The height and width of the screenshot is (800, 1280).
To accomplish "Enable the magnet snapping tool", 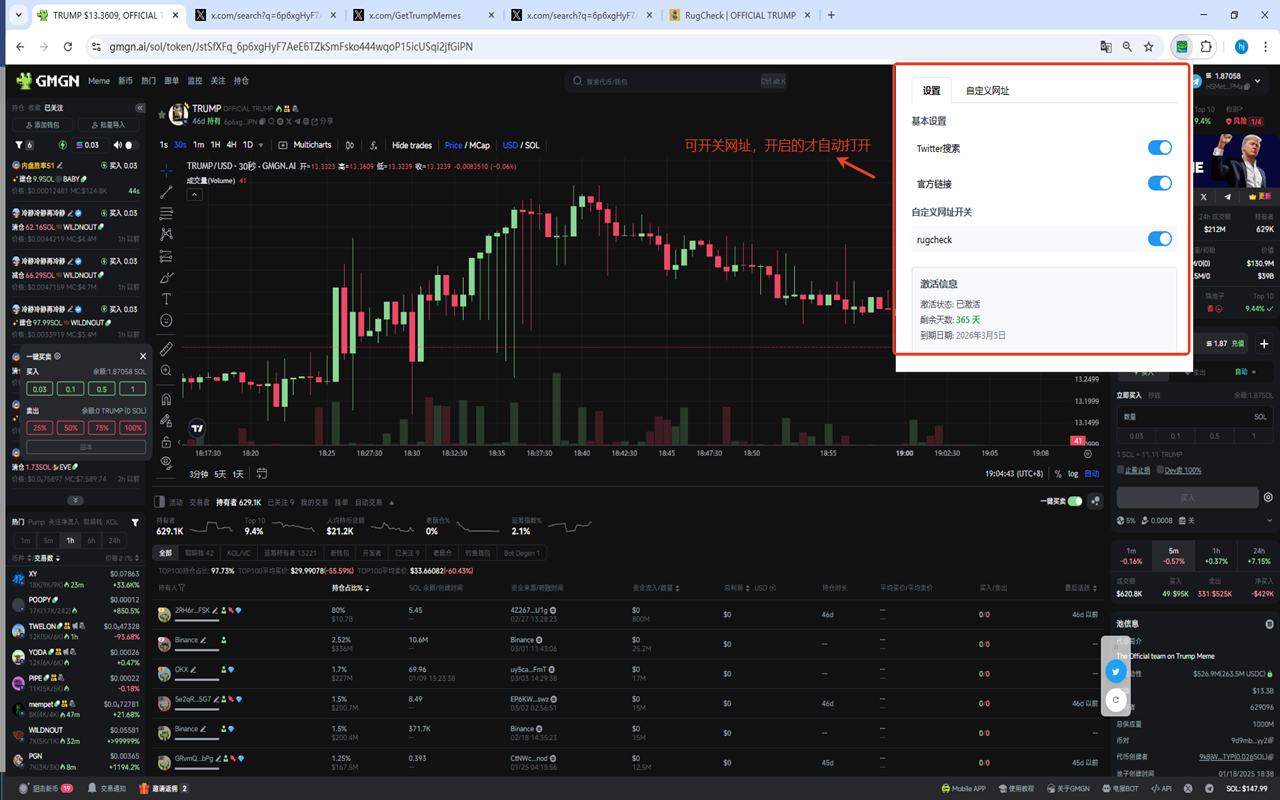I will click(166, 399).
